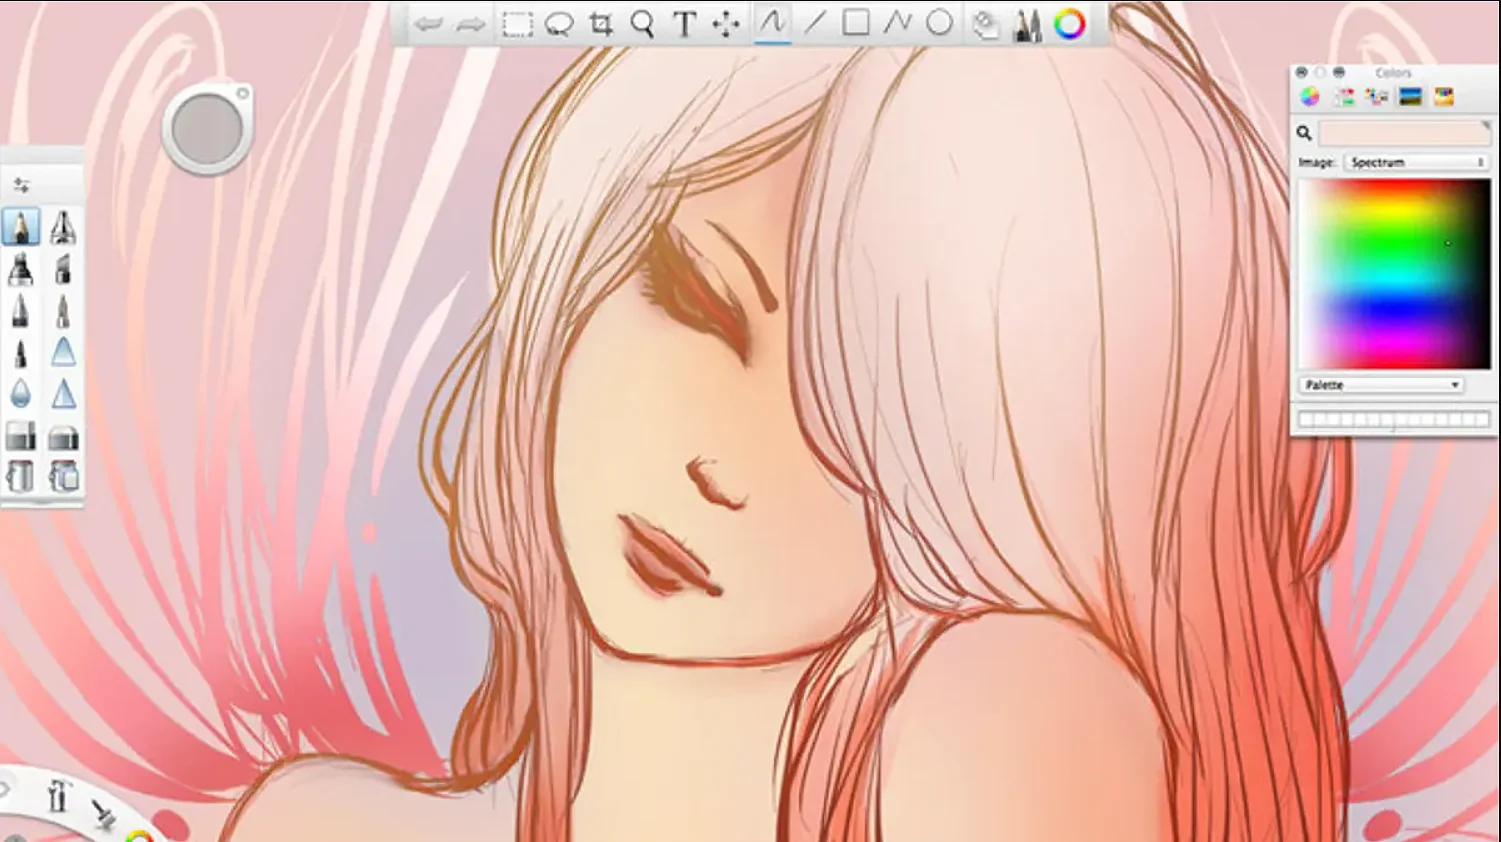
Task: Switch to Color Sliders tab in Colors
Action: [x=1343, y=97]
